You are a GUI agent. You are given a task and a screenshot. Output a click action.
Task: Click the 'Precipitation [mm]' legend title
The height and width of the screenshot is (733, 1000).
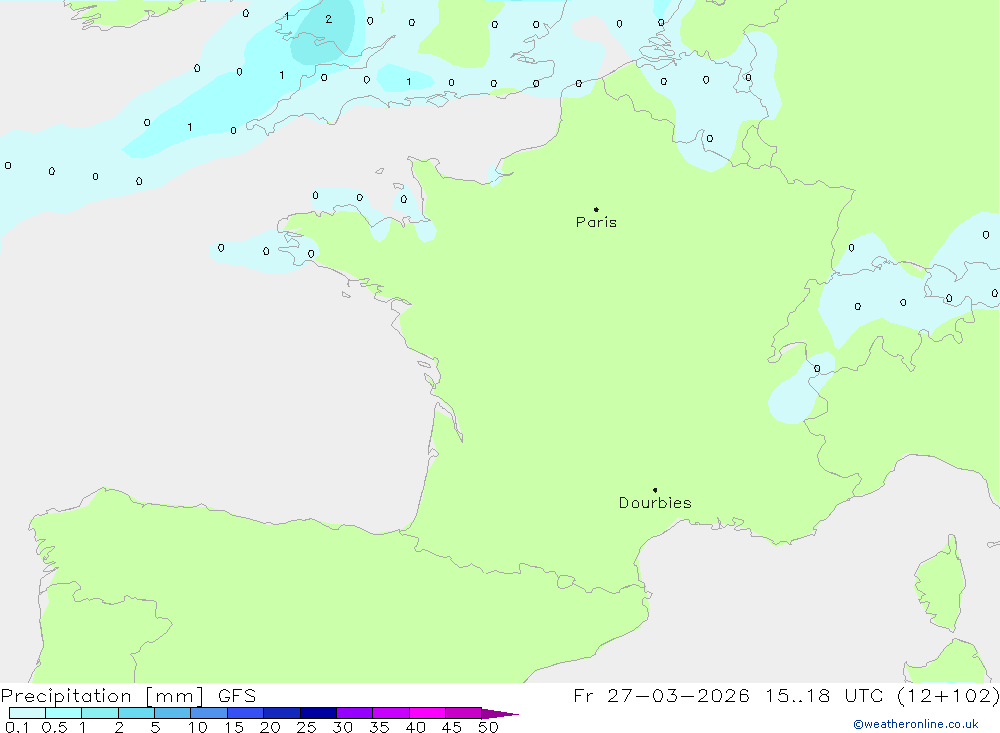102,696
